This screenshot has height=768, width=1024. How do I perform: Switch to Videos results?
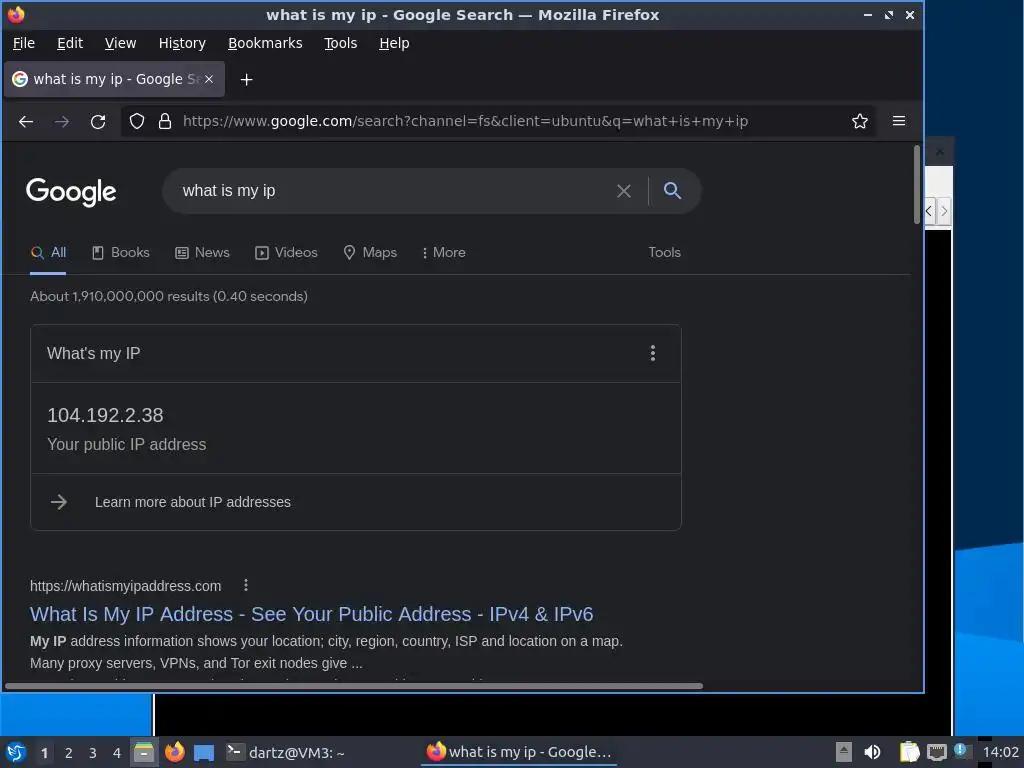point(286,253)
